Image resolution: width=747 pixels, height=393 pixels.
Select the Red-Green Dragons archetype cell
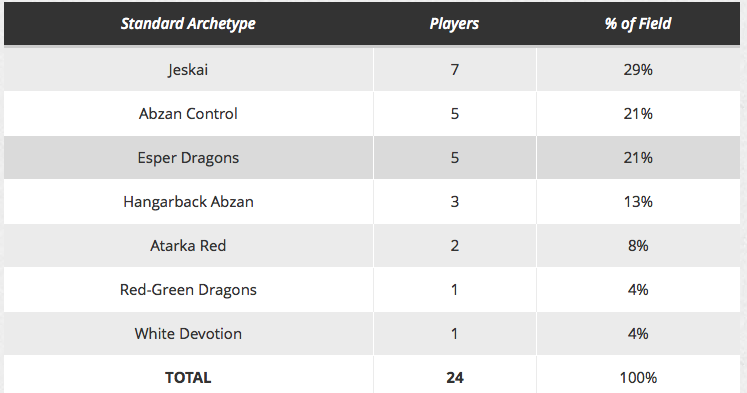(x=188, y=290)
